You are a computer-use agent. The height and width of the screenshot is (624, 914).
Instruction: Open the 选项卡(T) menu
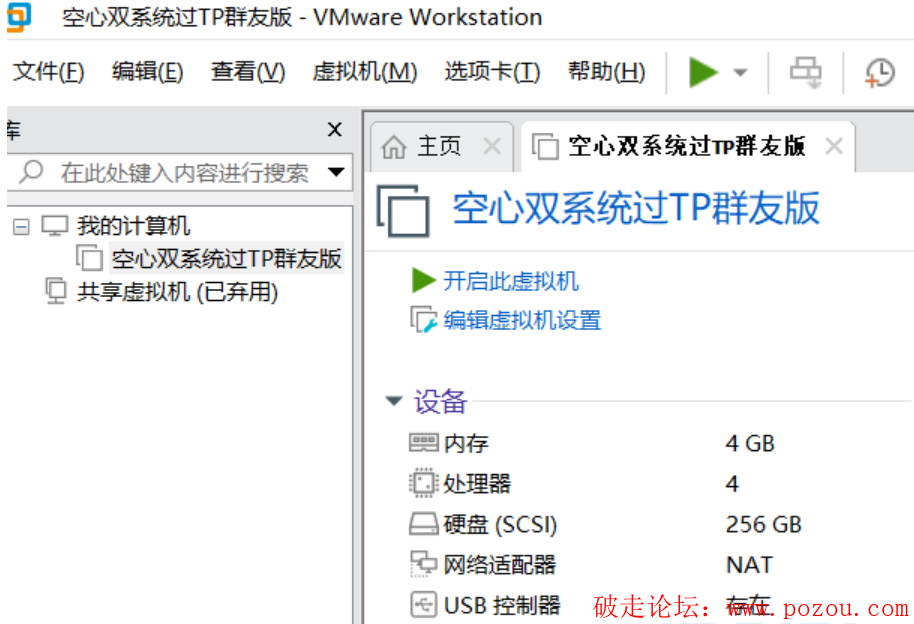493,72
